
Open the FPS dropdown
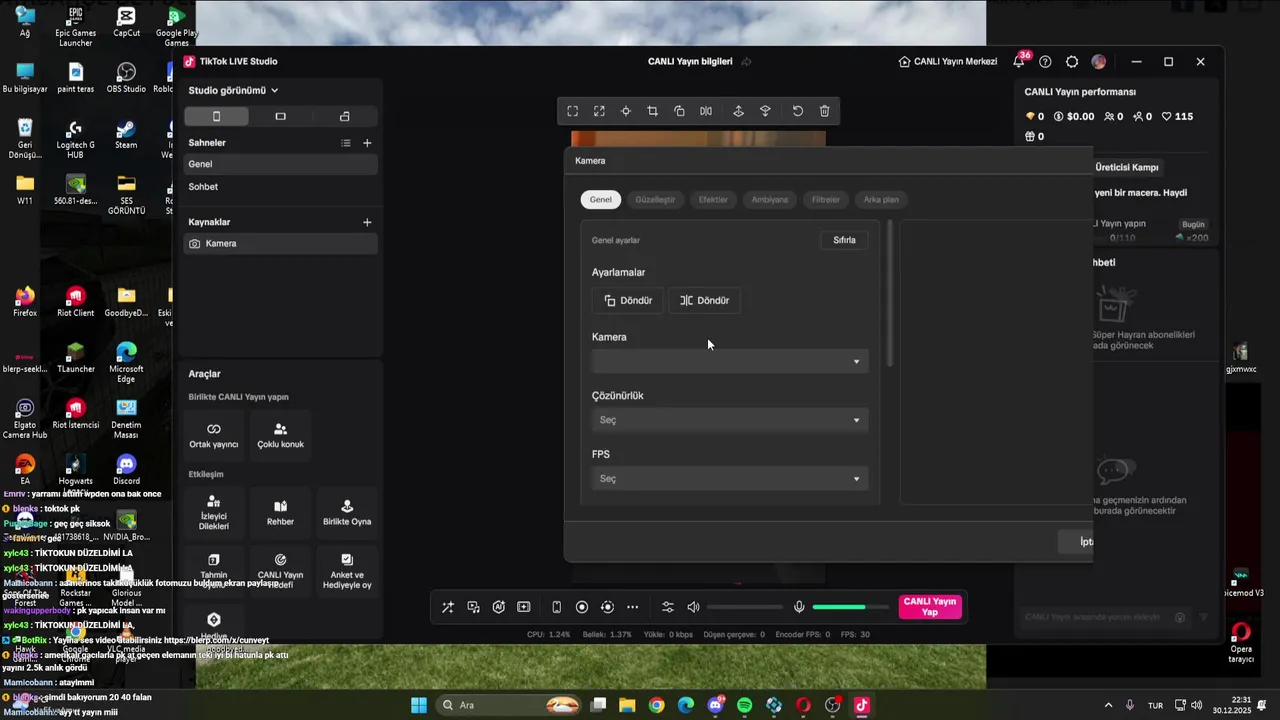point(730,479)
